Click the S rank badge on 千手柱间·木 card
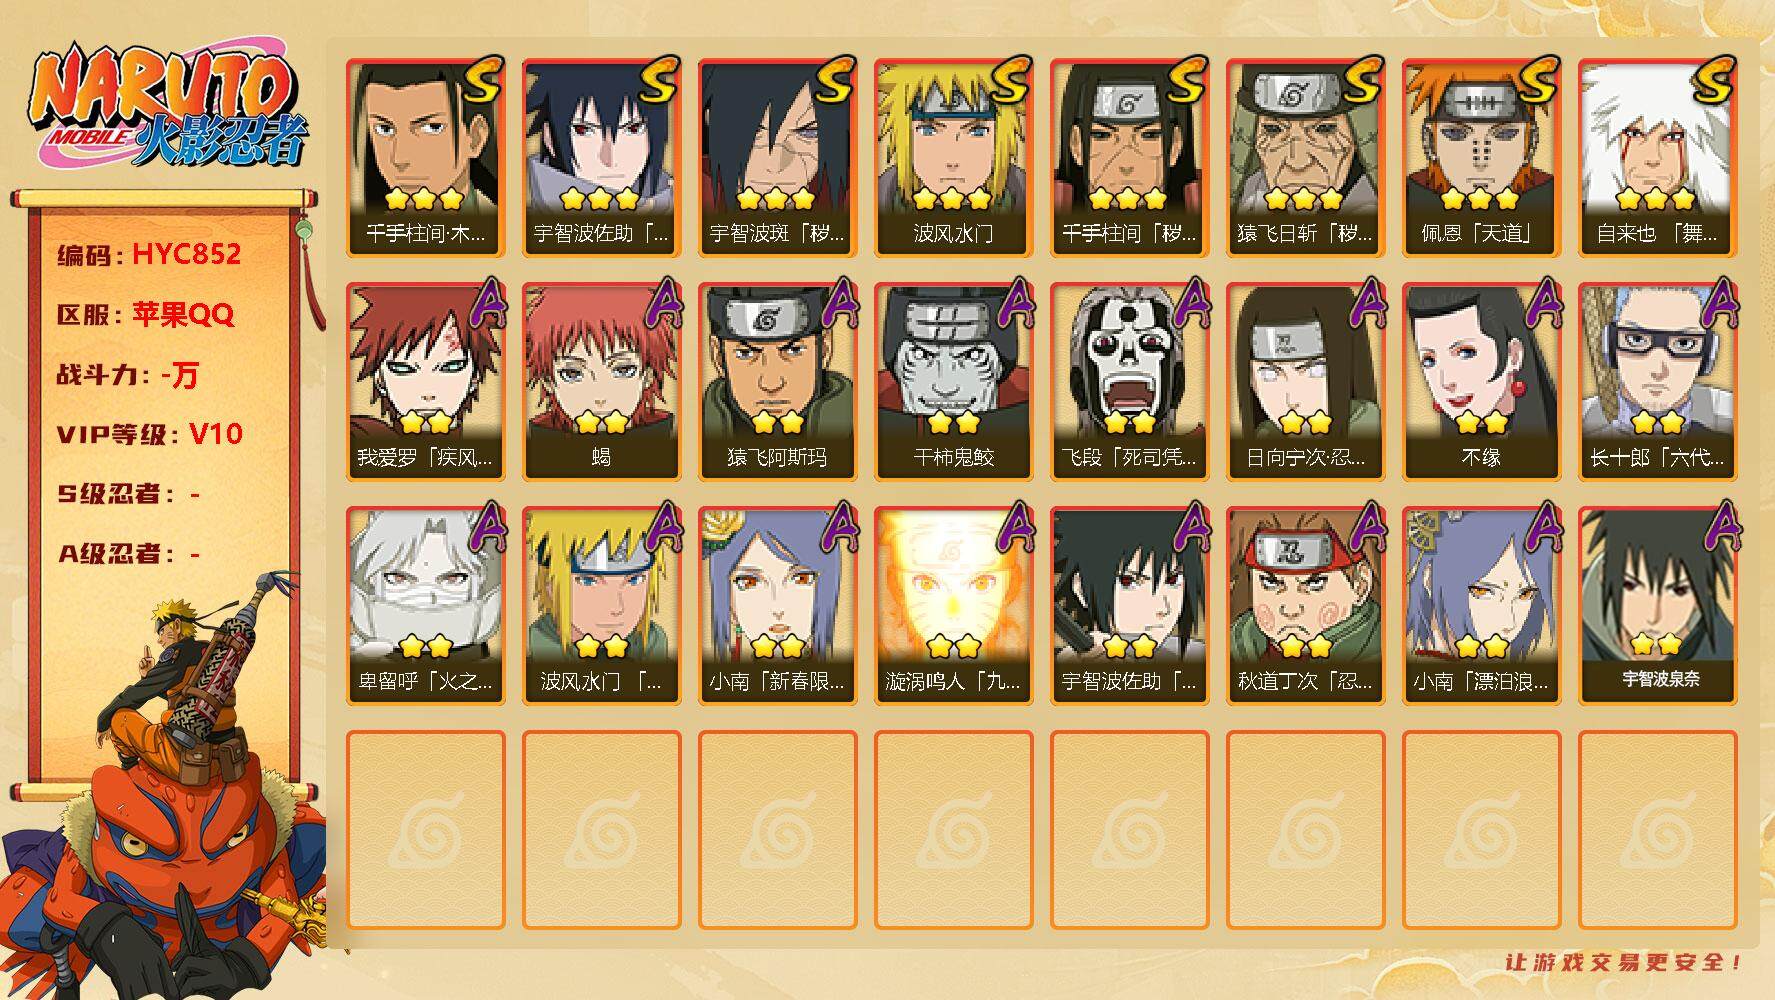1775x1000 pixels. (482, 81)
